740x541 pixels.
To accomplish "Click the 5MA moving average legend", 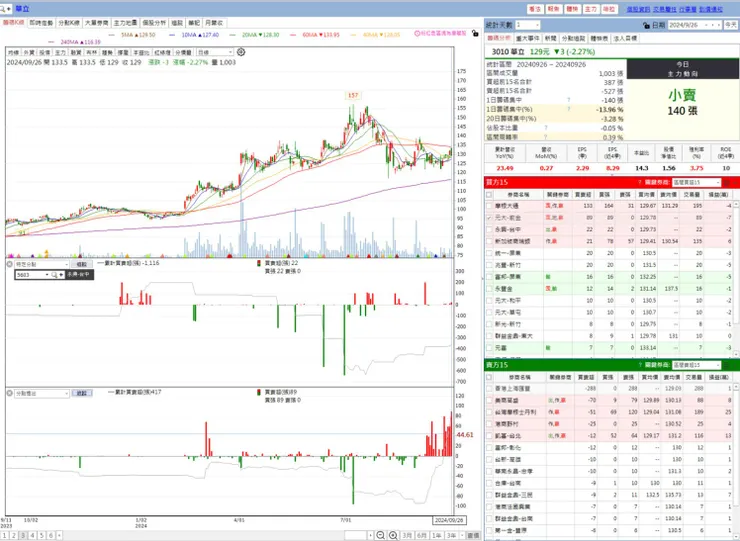I will [132, 35].
